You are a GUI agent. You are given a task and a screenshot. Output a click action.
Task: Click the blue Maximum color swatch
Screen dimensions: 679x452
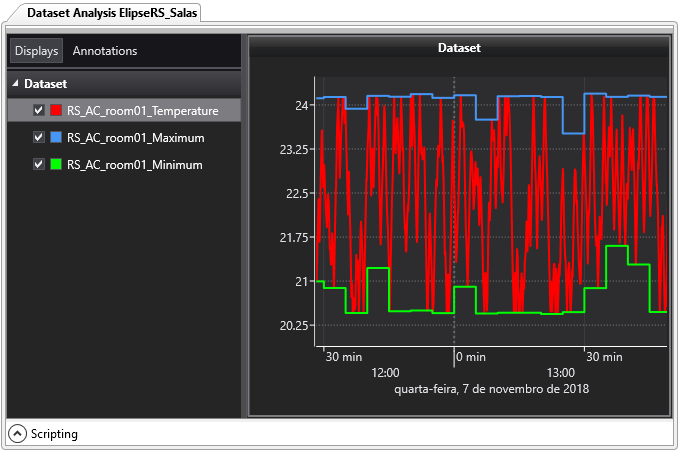click(x=56, y=137)
